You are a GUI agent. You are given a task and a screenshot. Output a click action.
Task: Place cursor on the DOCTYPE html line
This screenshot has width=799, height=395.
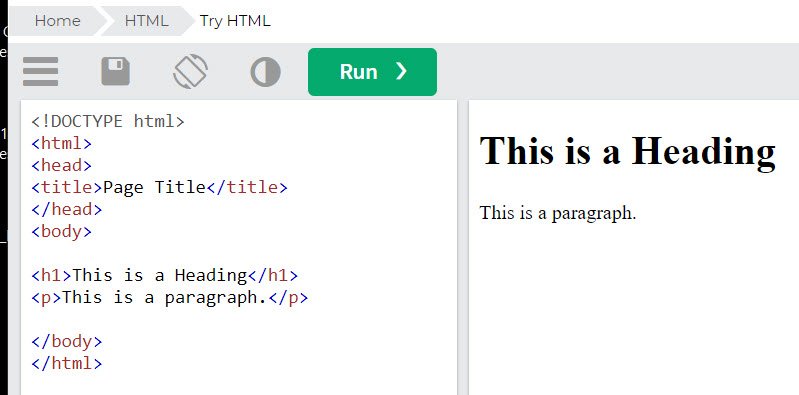[108, 121]
